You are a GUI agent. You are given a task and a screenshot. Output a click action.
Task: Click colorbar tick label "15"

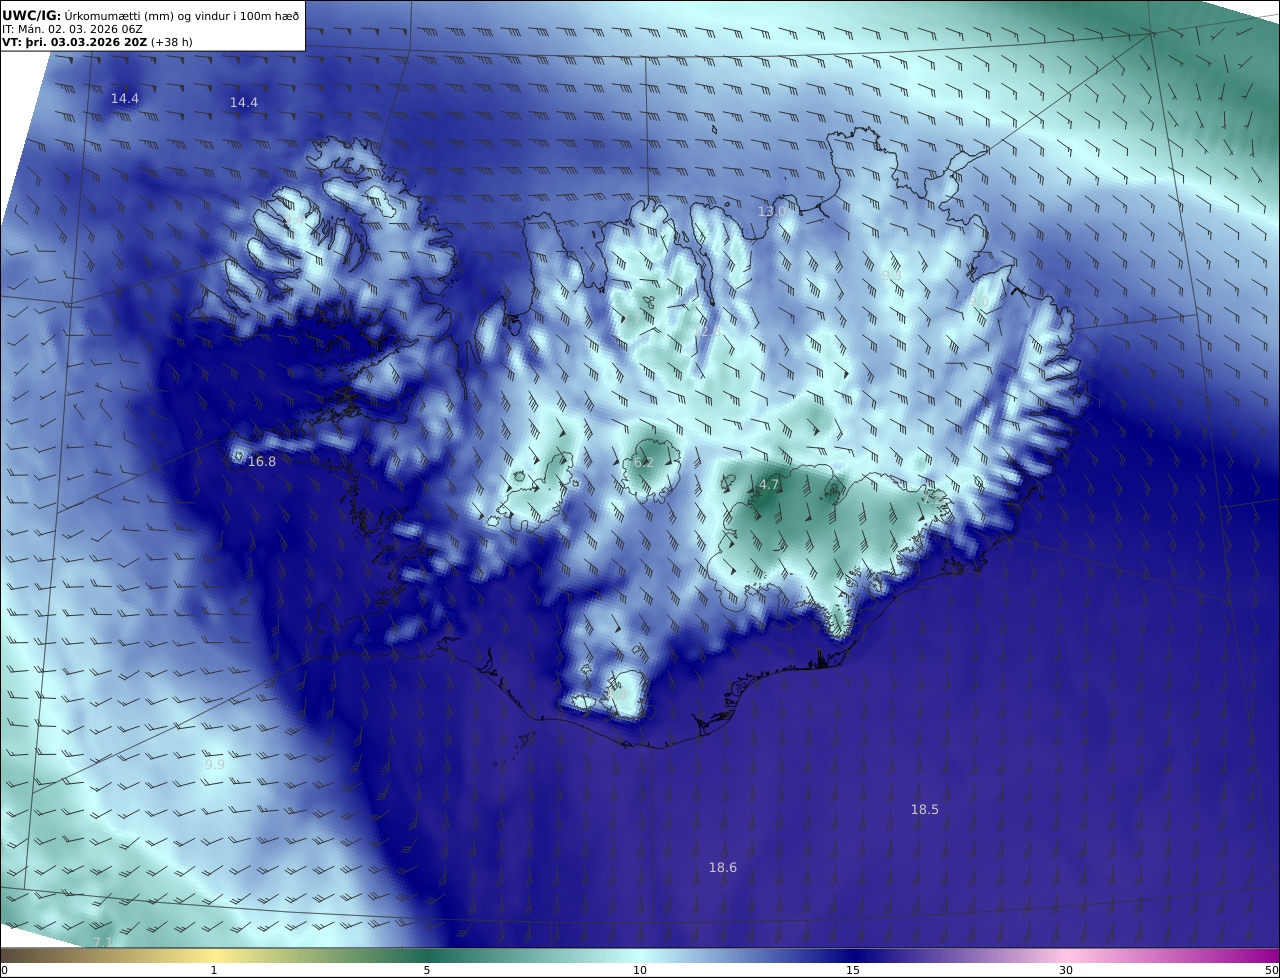click(853, 970)
